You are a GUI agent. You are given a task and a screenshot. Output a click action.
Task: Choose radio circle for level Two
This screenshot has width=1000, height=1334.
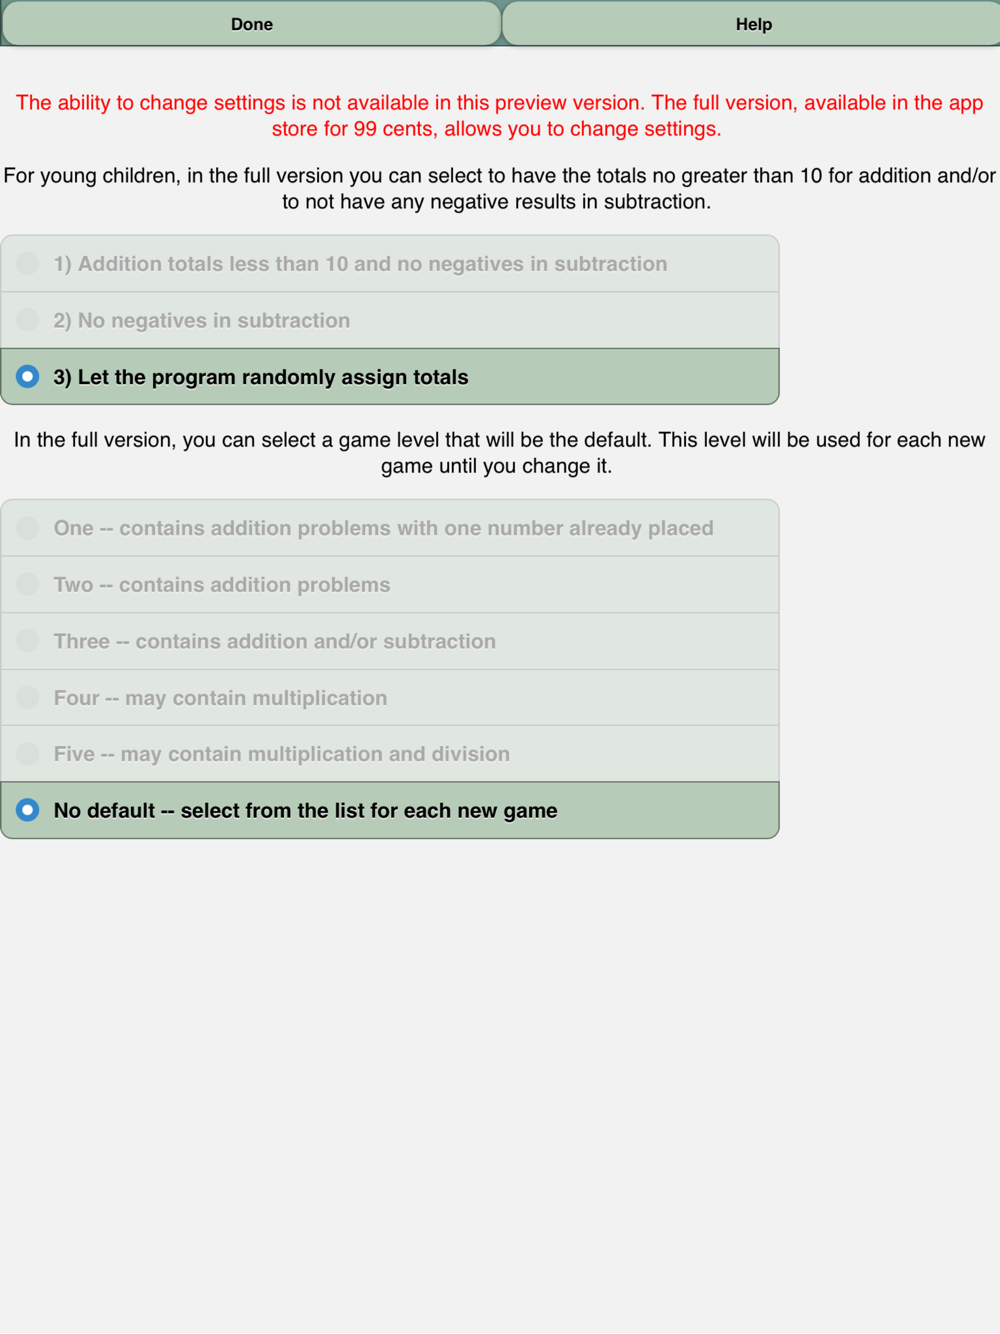(28, 584)
